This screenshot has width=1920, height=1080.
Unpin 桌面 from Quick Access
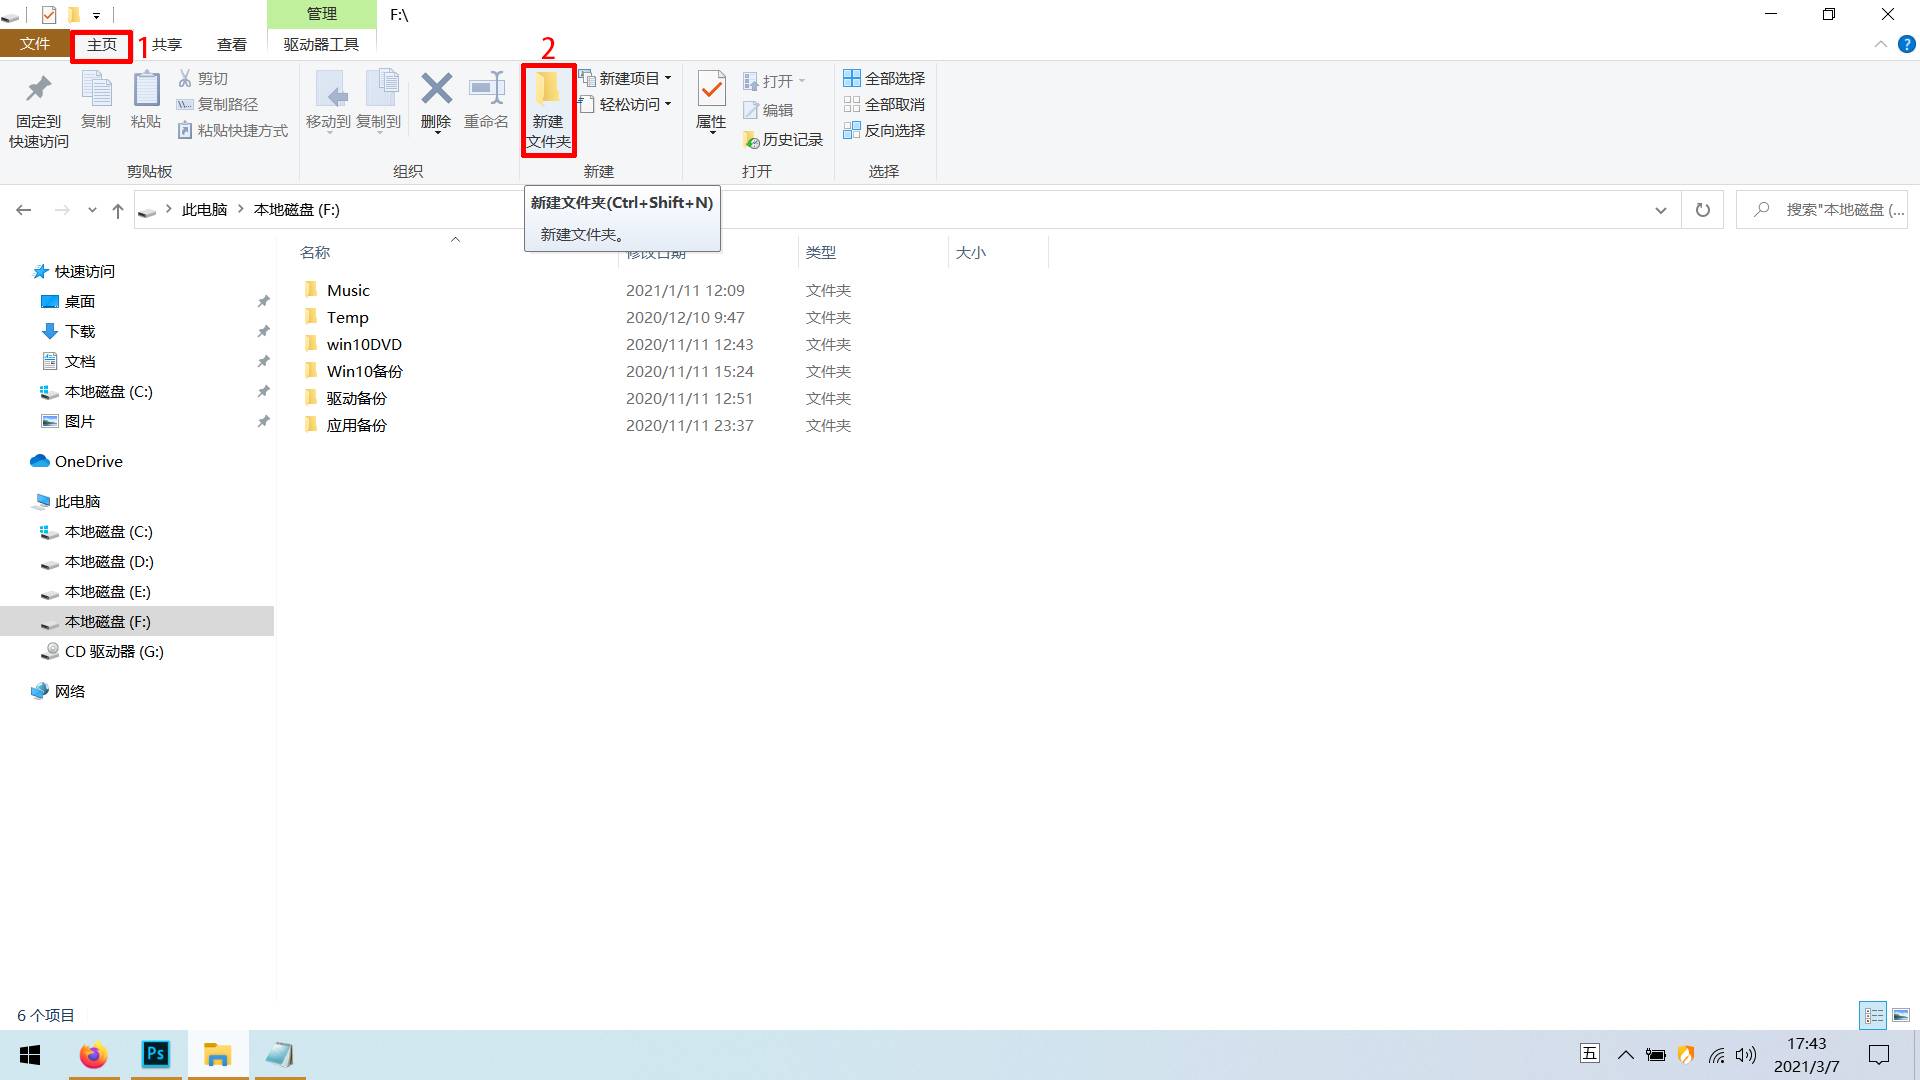(263, 301)
